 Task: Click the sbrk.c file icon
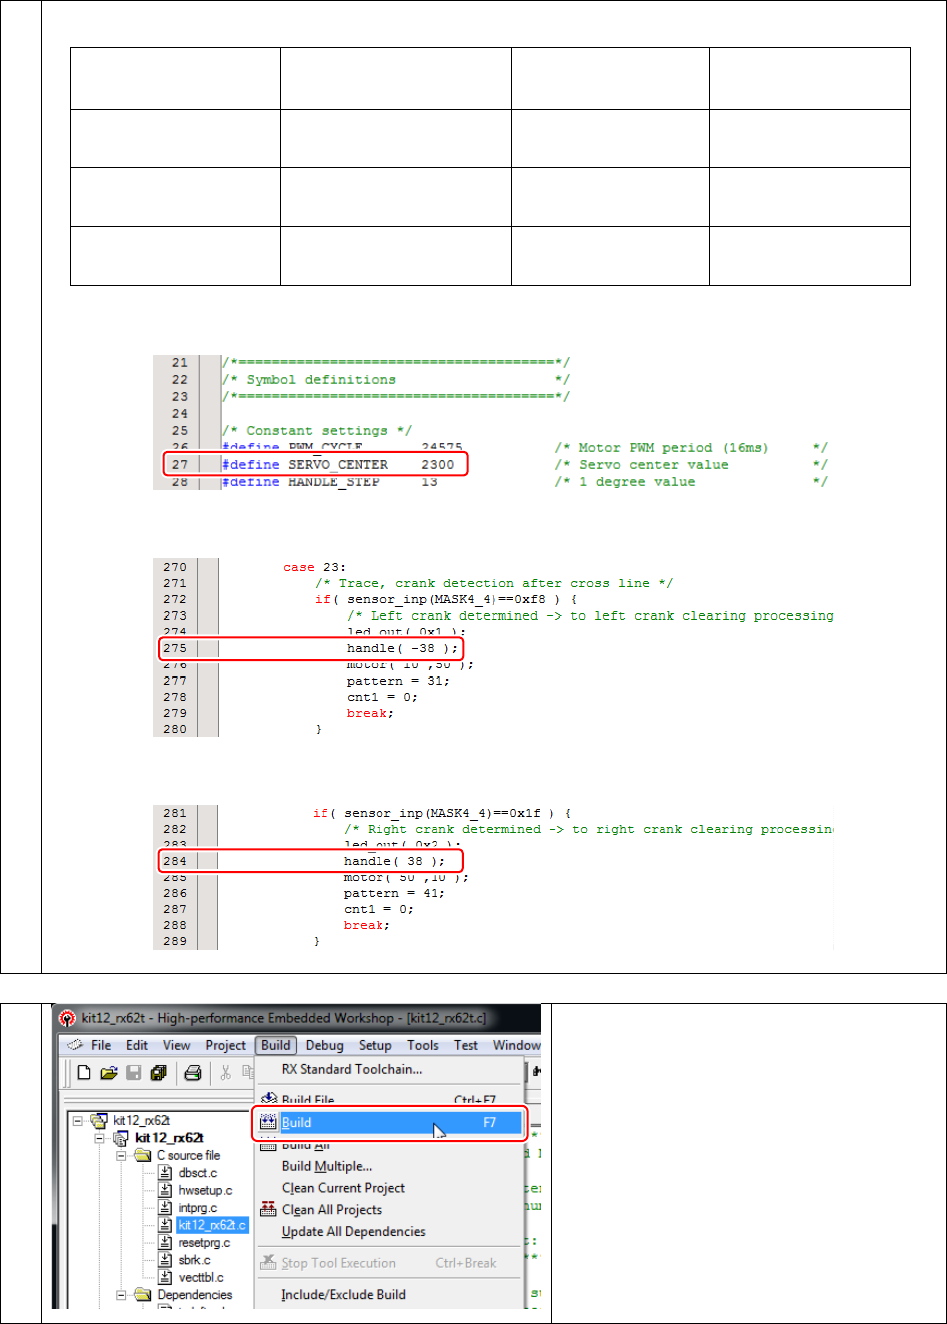(166, 1260)
